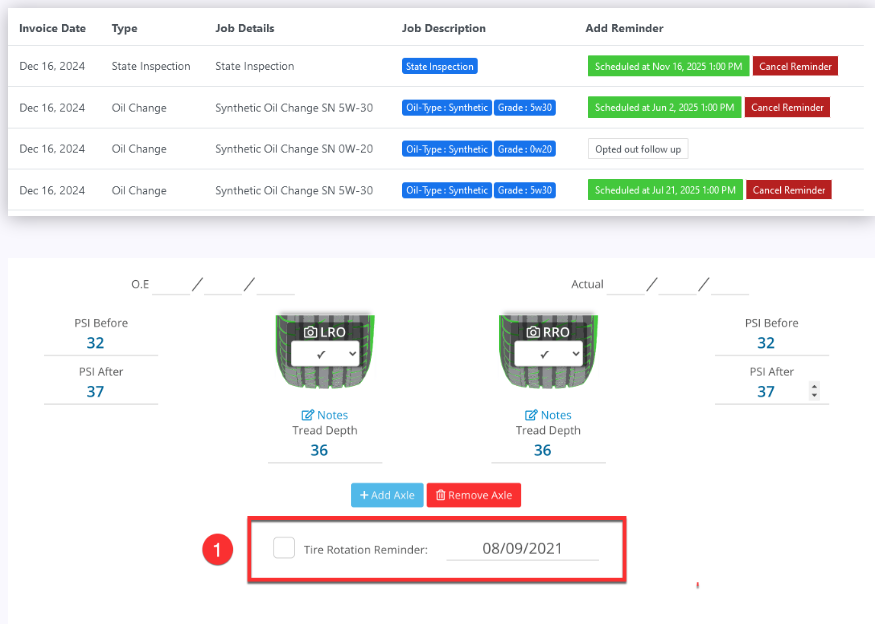The image size is (875, 624).
Task: Click the left Tread Depth value field
Action: (324, 452)
